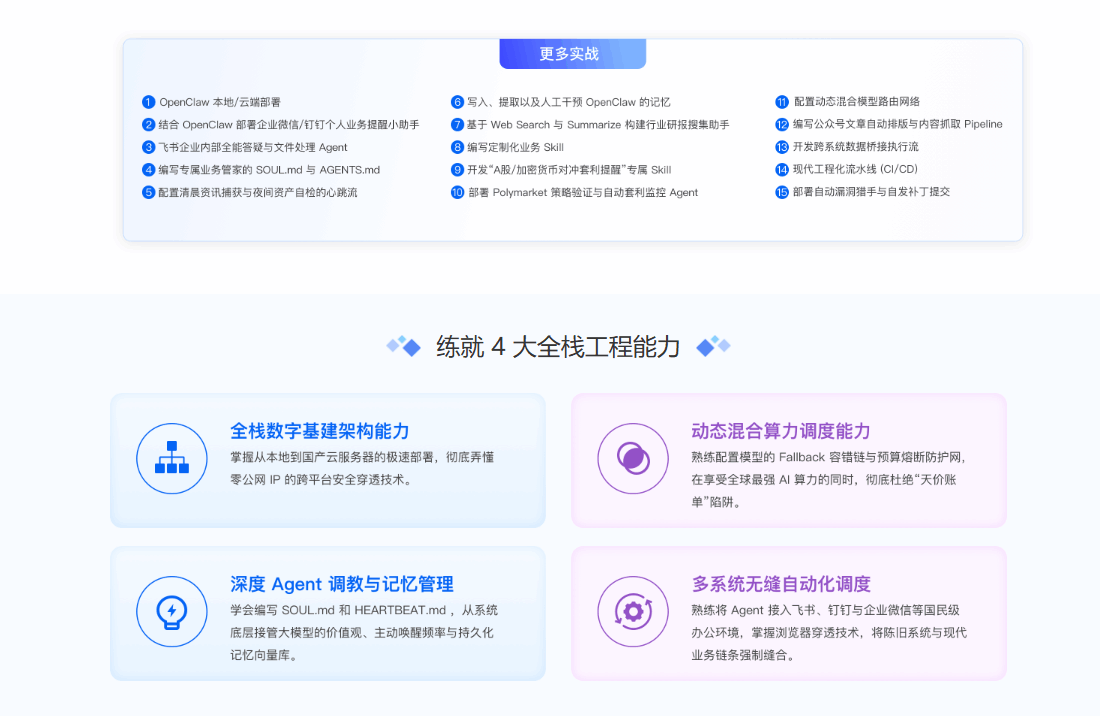Click item 配置动态混合模型路由网络

point(857,102)
